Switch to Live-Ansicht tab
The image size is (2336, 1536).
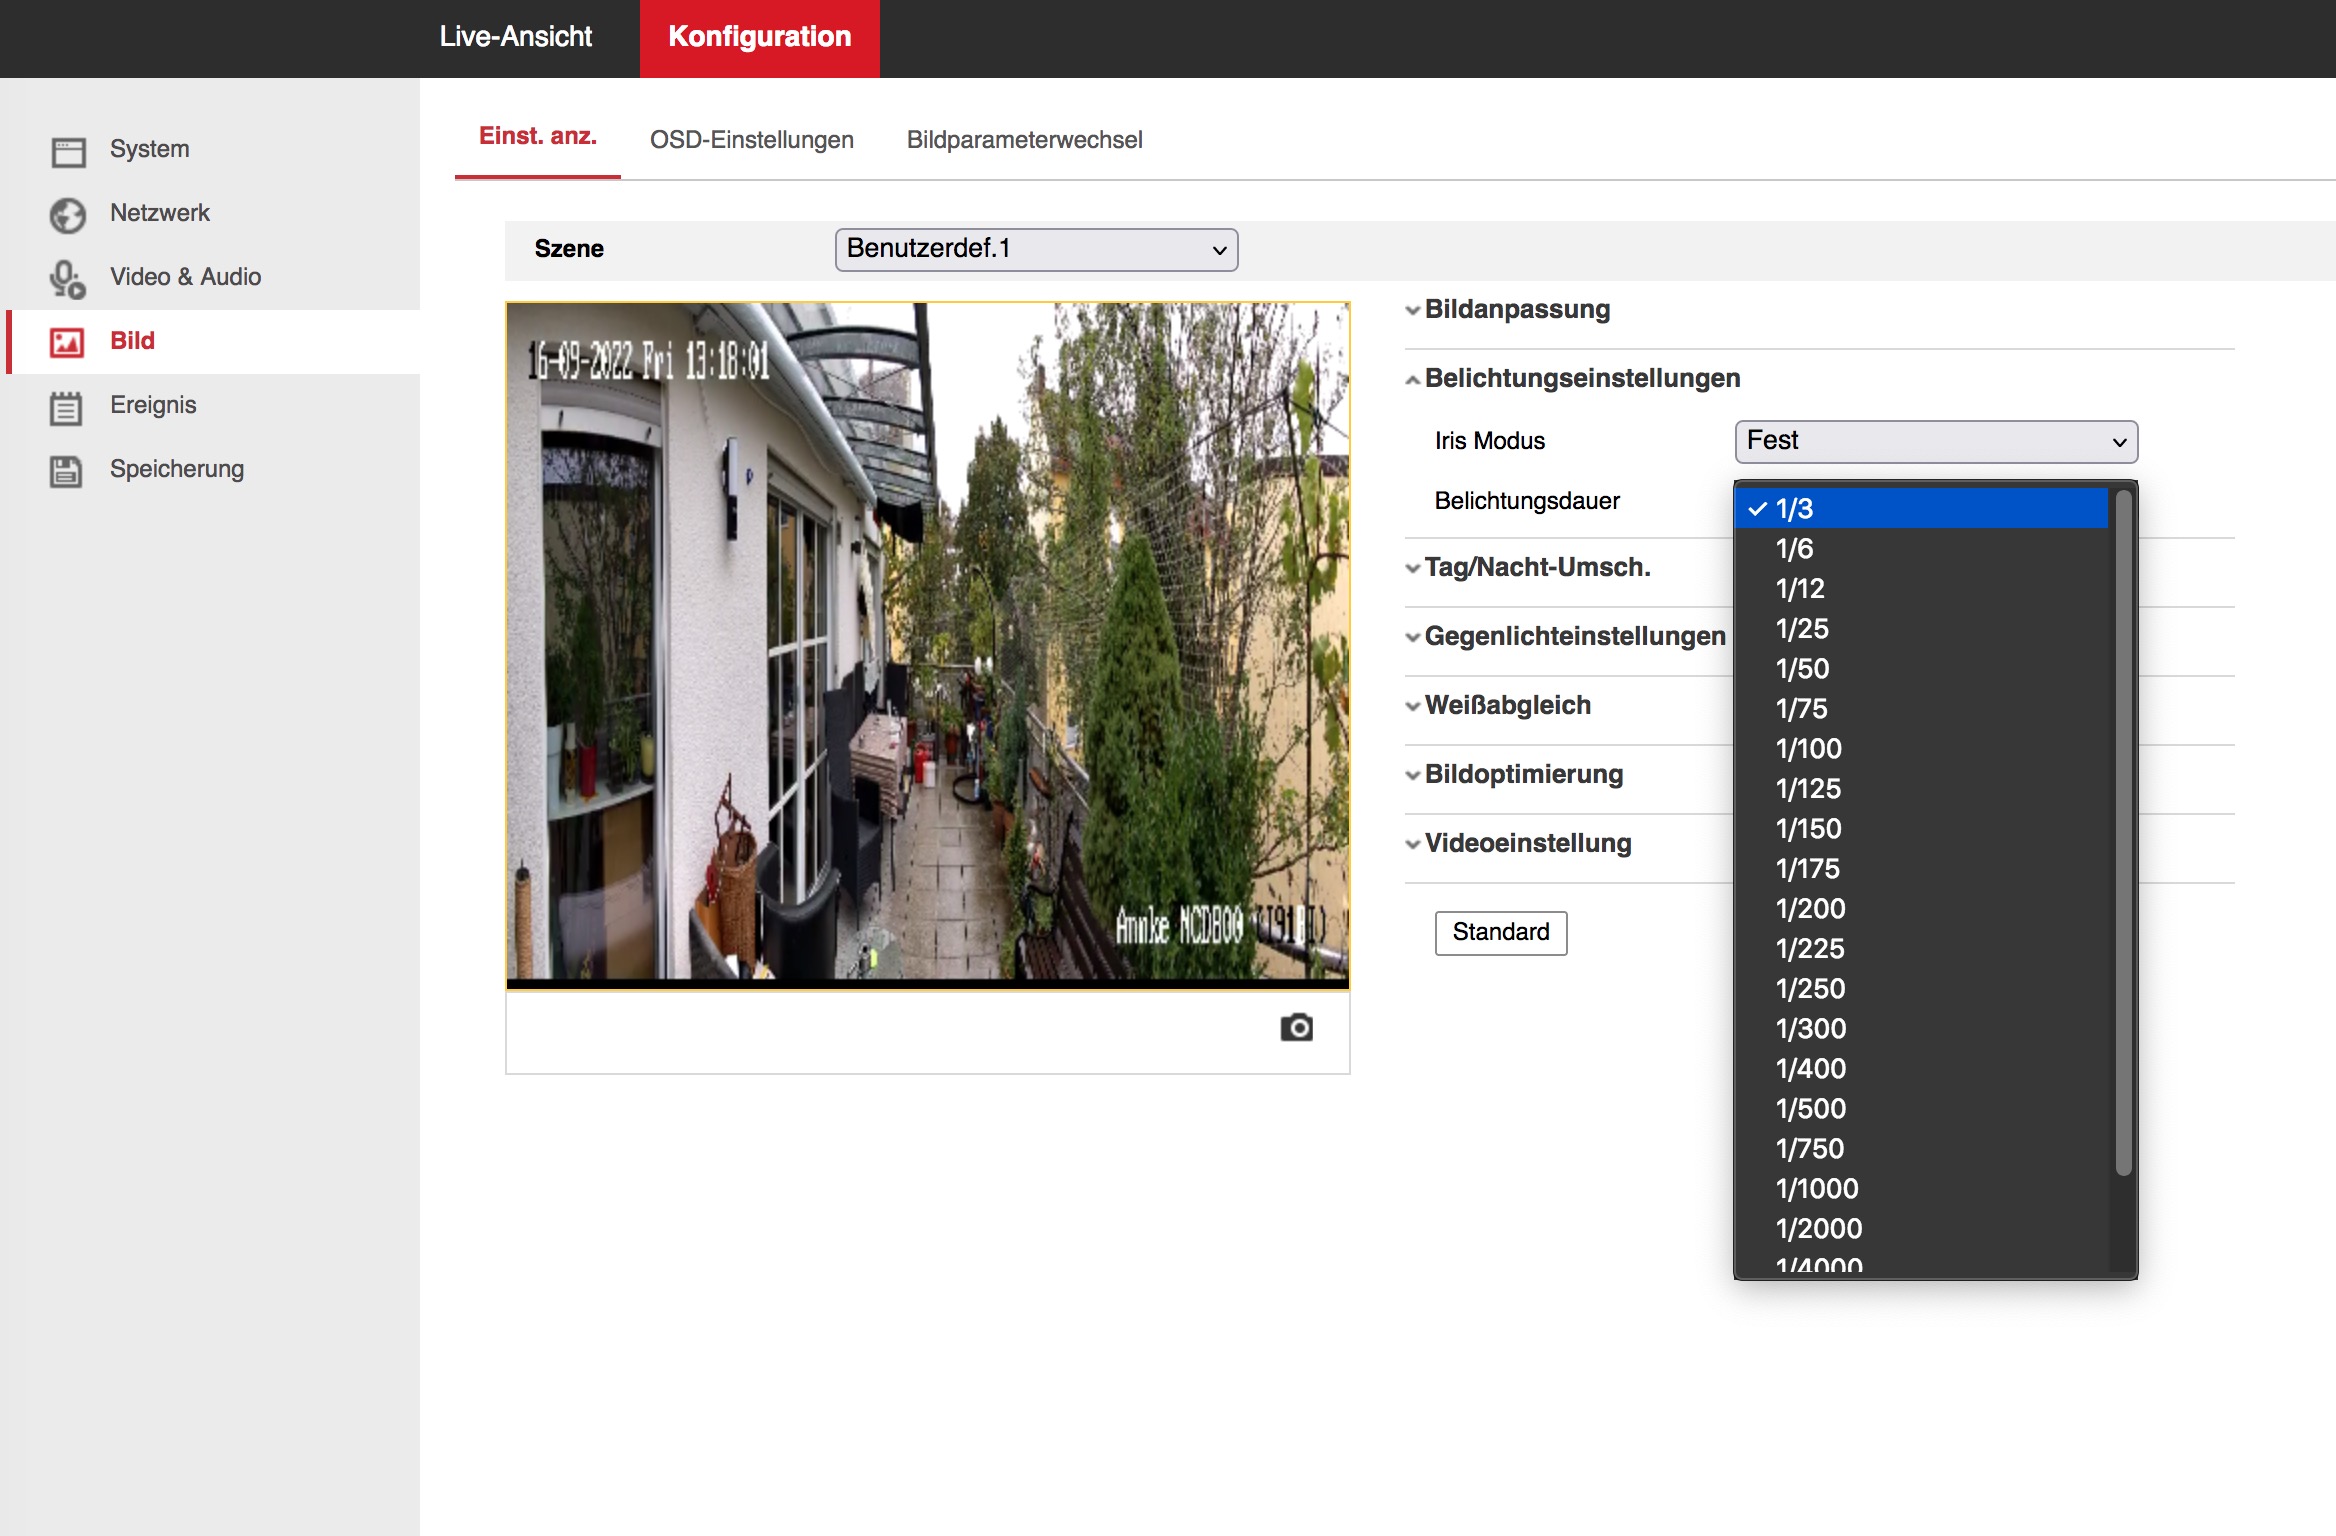[515, 37]
